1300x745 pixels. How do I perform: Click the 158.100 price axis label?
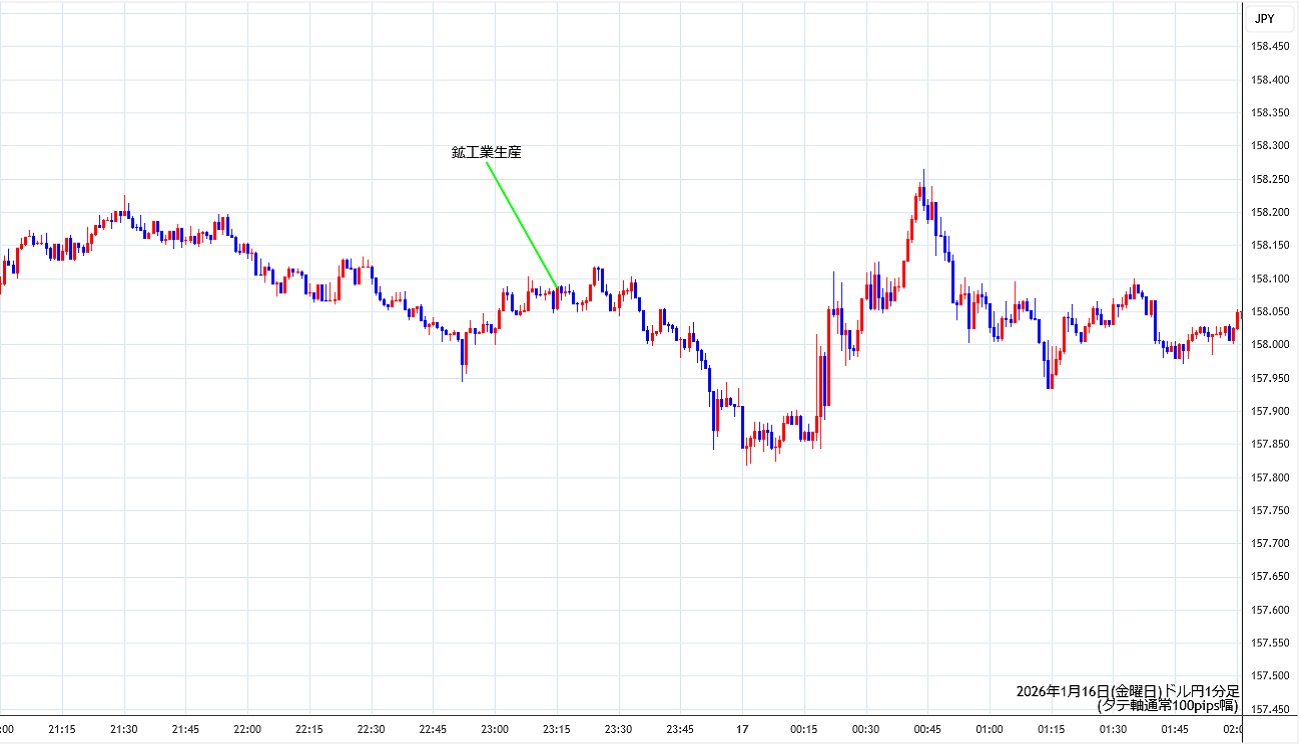point(1268,279)
